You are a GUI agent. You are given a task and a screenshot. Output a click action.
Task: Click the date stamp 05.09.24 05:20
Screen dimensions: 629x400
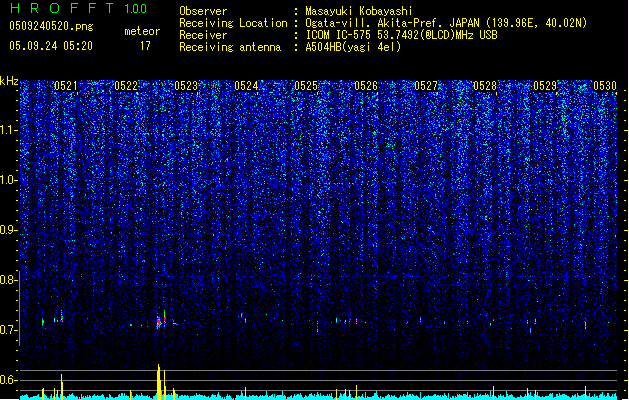[x=51, y=46]
